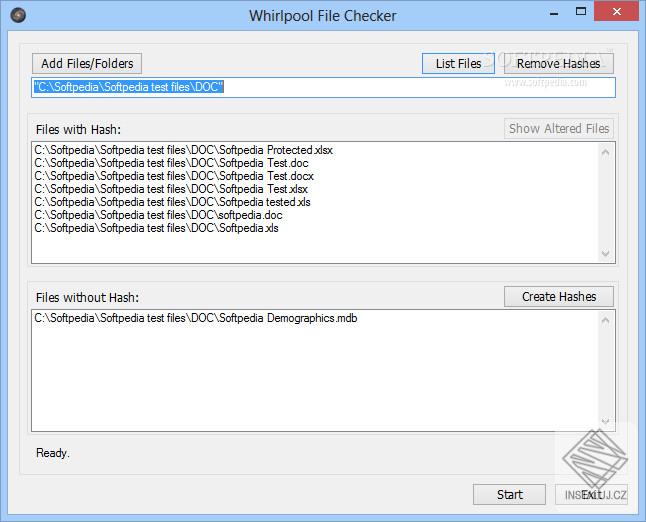Click the Show Altered Files button
Image resolution: width=646 pixels, height=522 pixels.
point(559,129)
